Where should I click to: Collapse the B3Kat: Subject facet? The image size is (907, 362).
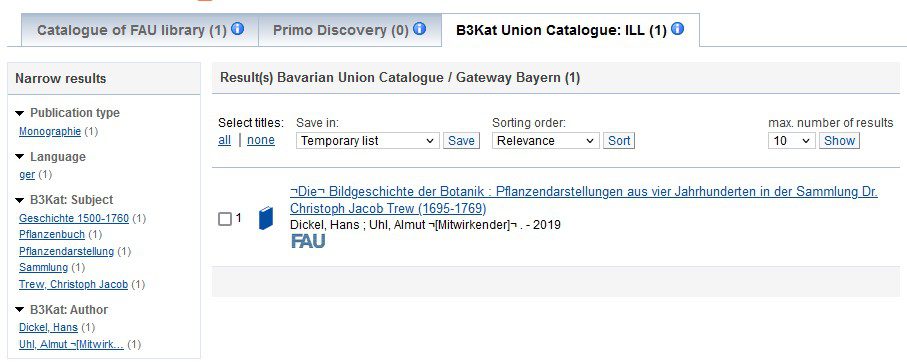20,200
